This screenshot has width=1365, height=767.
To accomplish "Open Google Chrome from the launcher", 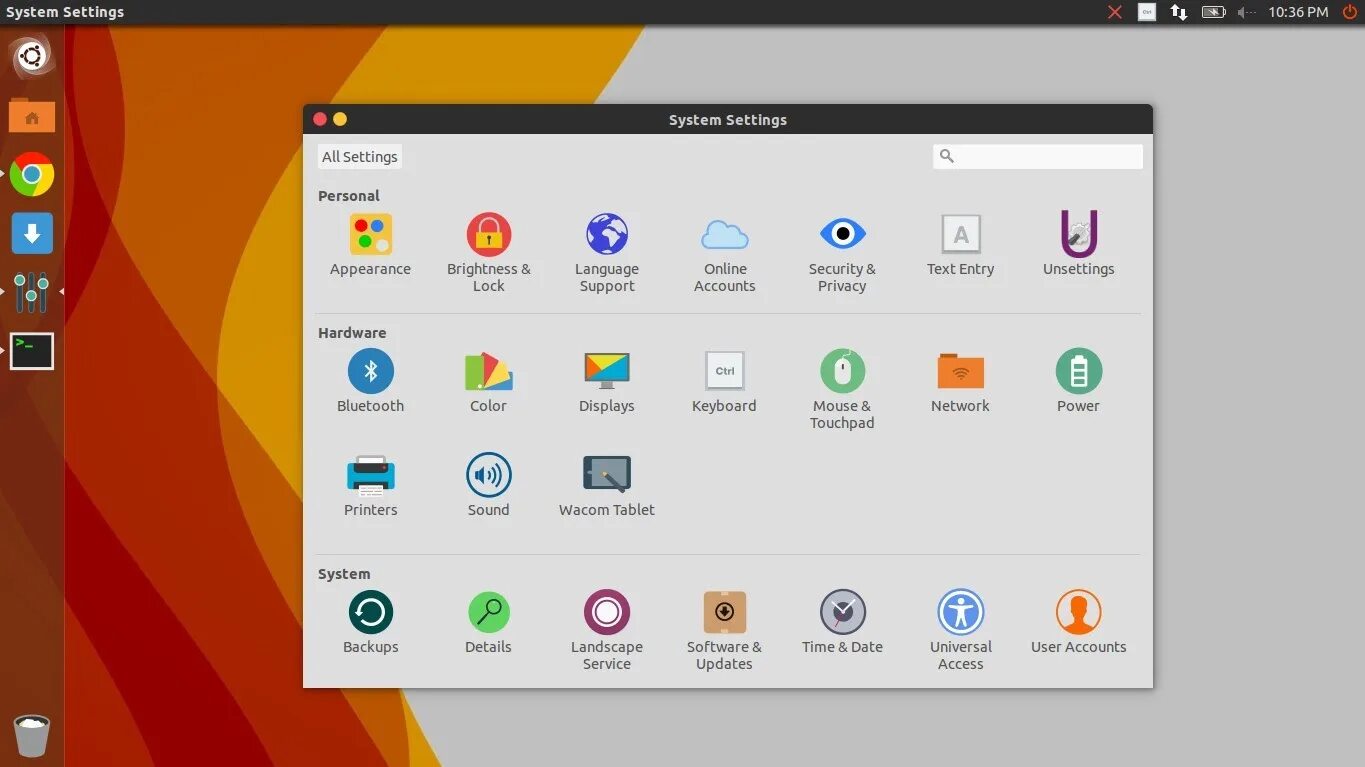I will [31, 175].
